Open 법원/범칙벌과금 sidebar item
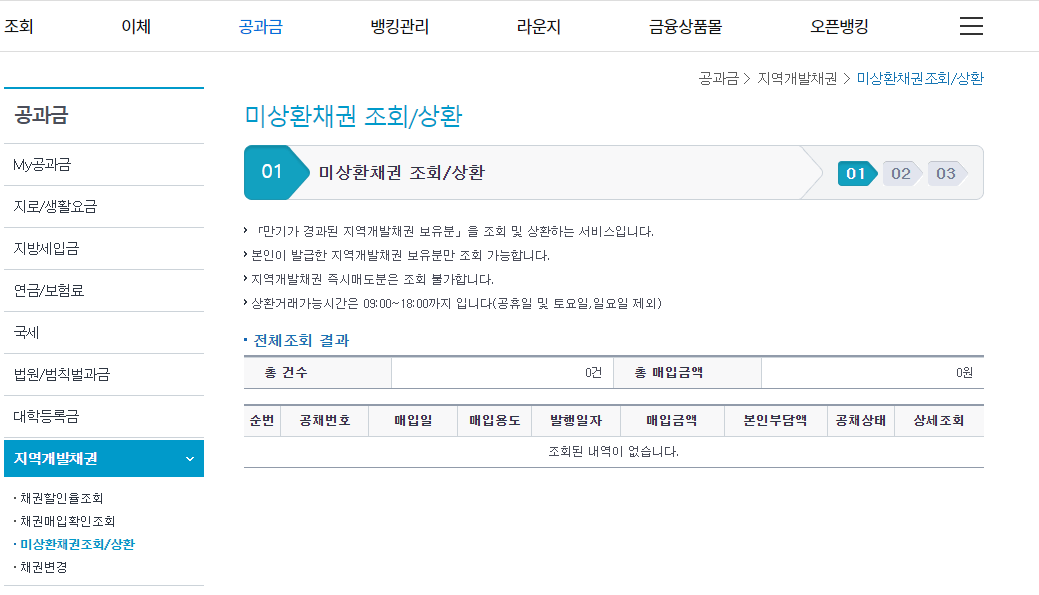The image size is (1039, 595). coord(104,374)
